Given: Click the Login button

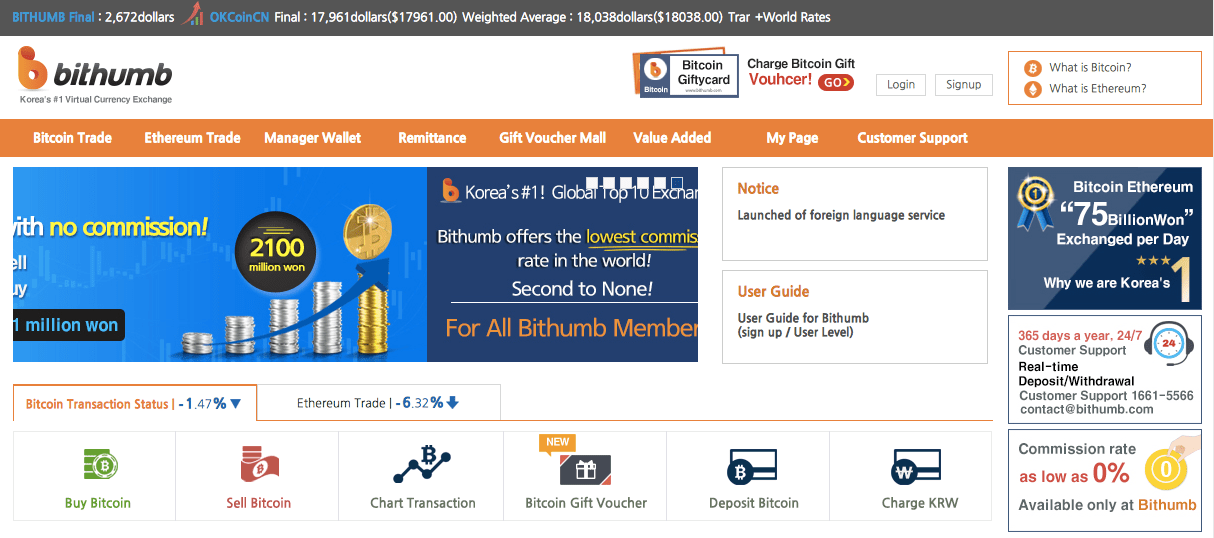Looking at the screenshot, I should 900,85.
